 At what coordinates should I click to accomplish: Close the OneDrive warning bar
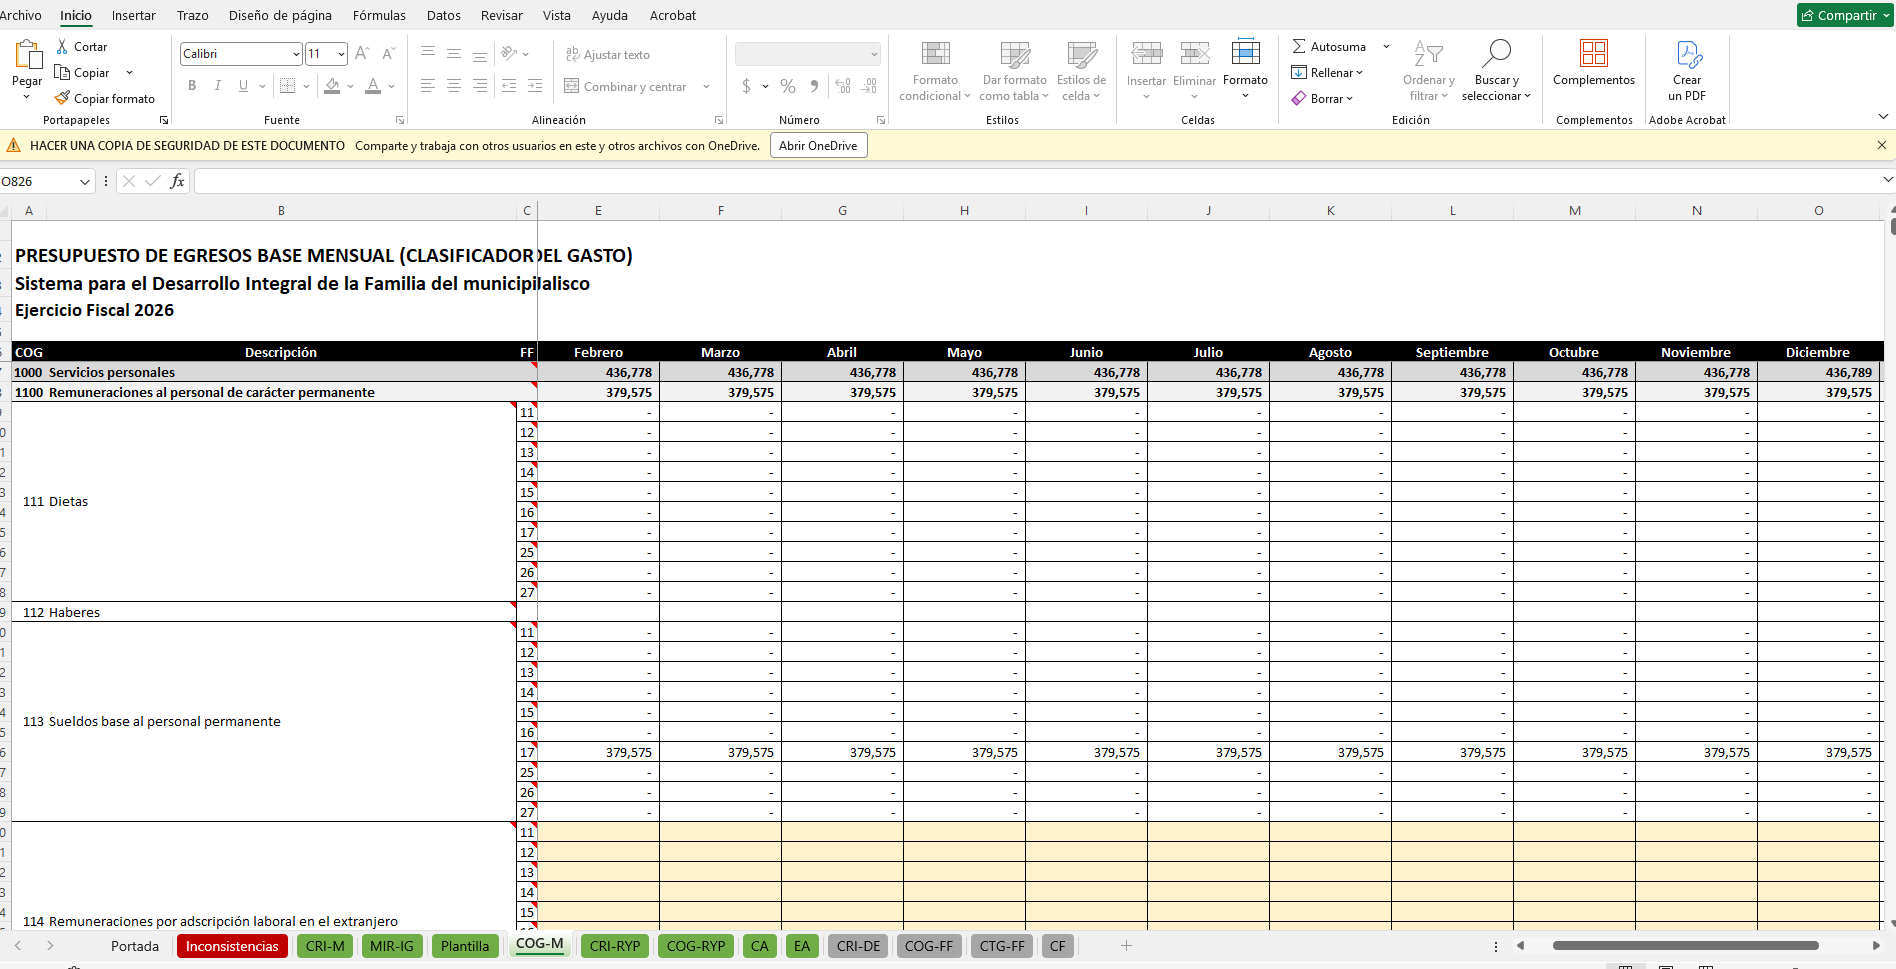click(x=1881, y=146)
